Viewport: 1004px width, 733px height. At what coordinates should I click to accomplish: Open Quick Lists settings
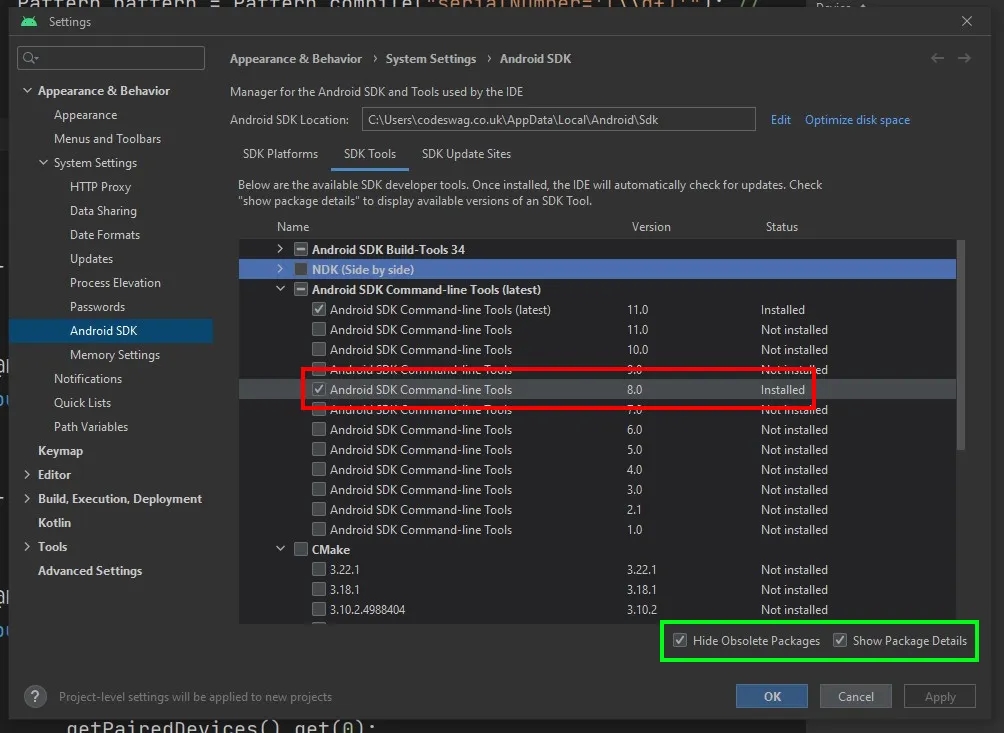pos(83,403)
